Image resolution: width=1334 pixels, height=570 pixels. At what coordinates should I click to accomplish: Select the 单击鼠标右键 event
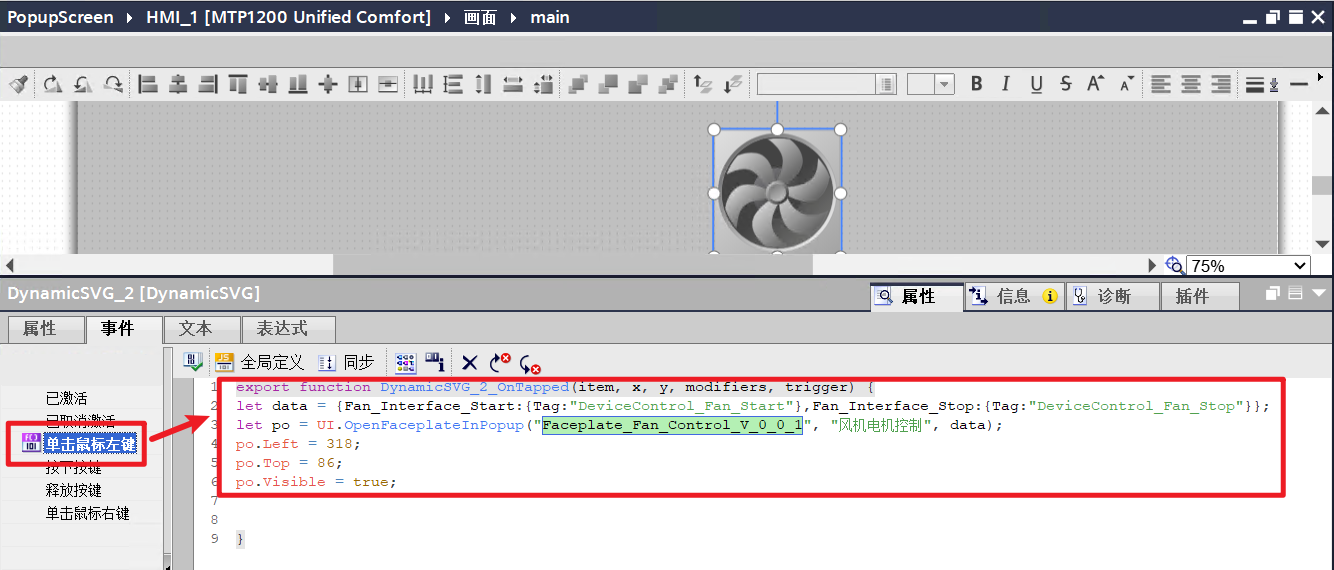click(87, 513)
